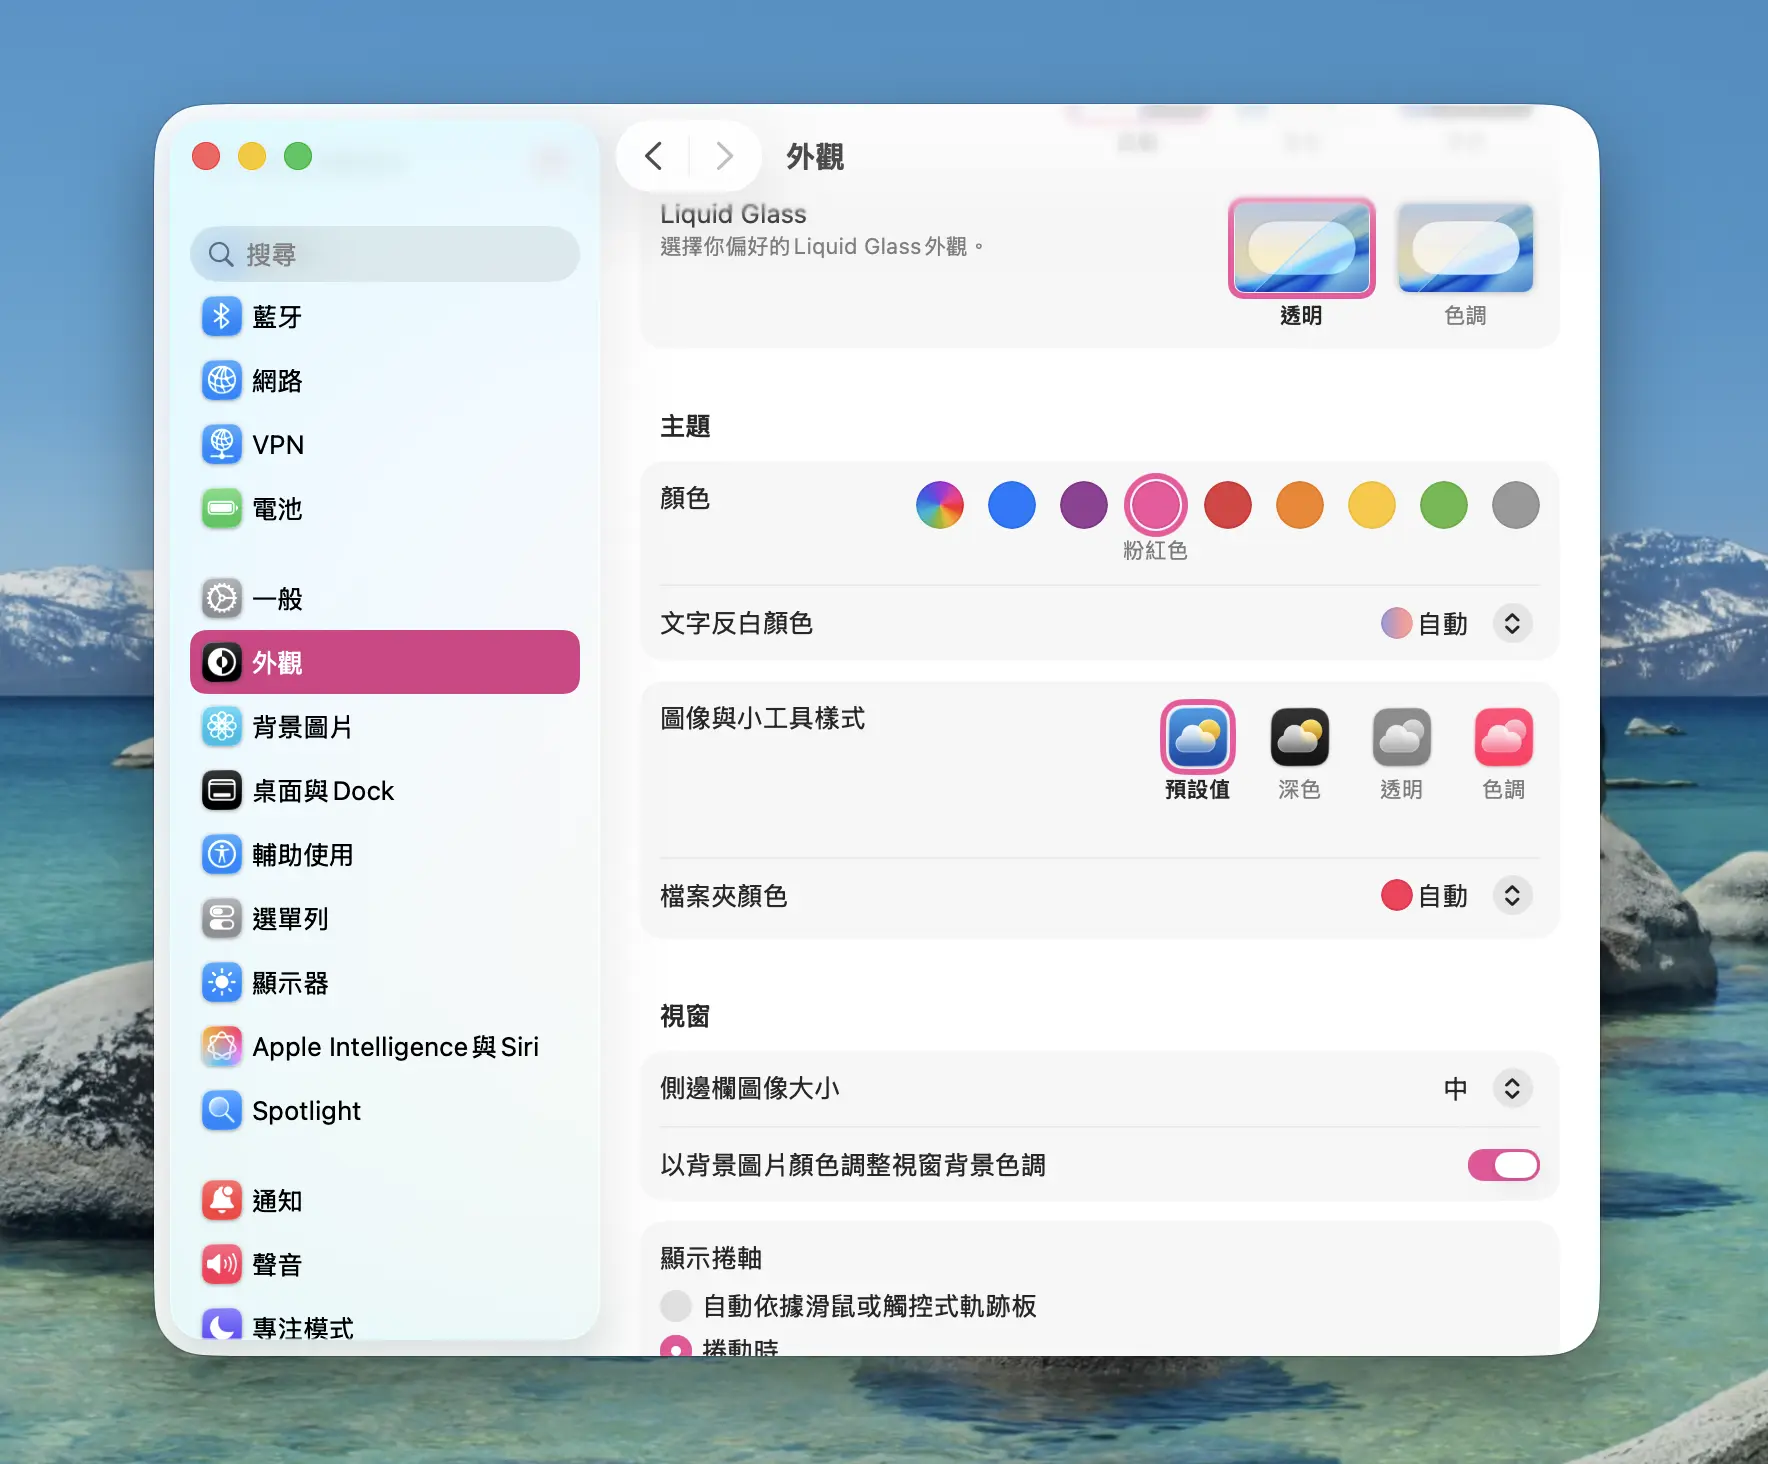Open 一般 settings pane
This screenshot has height=1464, width=1768.
point(385,599)
